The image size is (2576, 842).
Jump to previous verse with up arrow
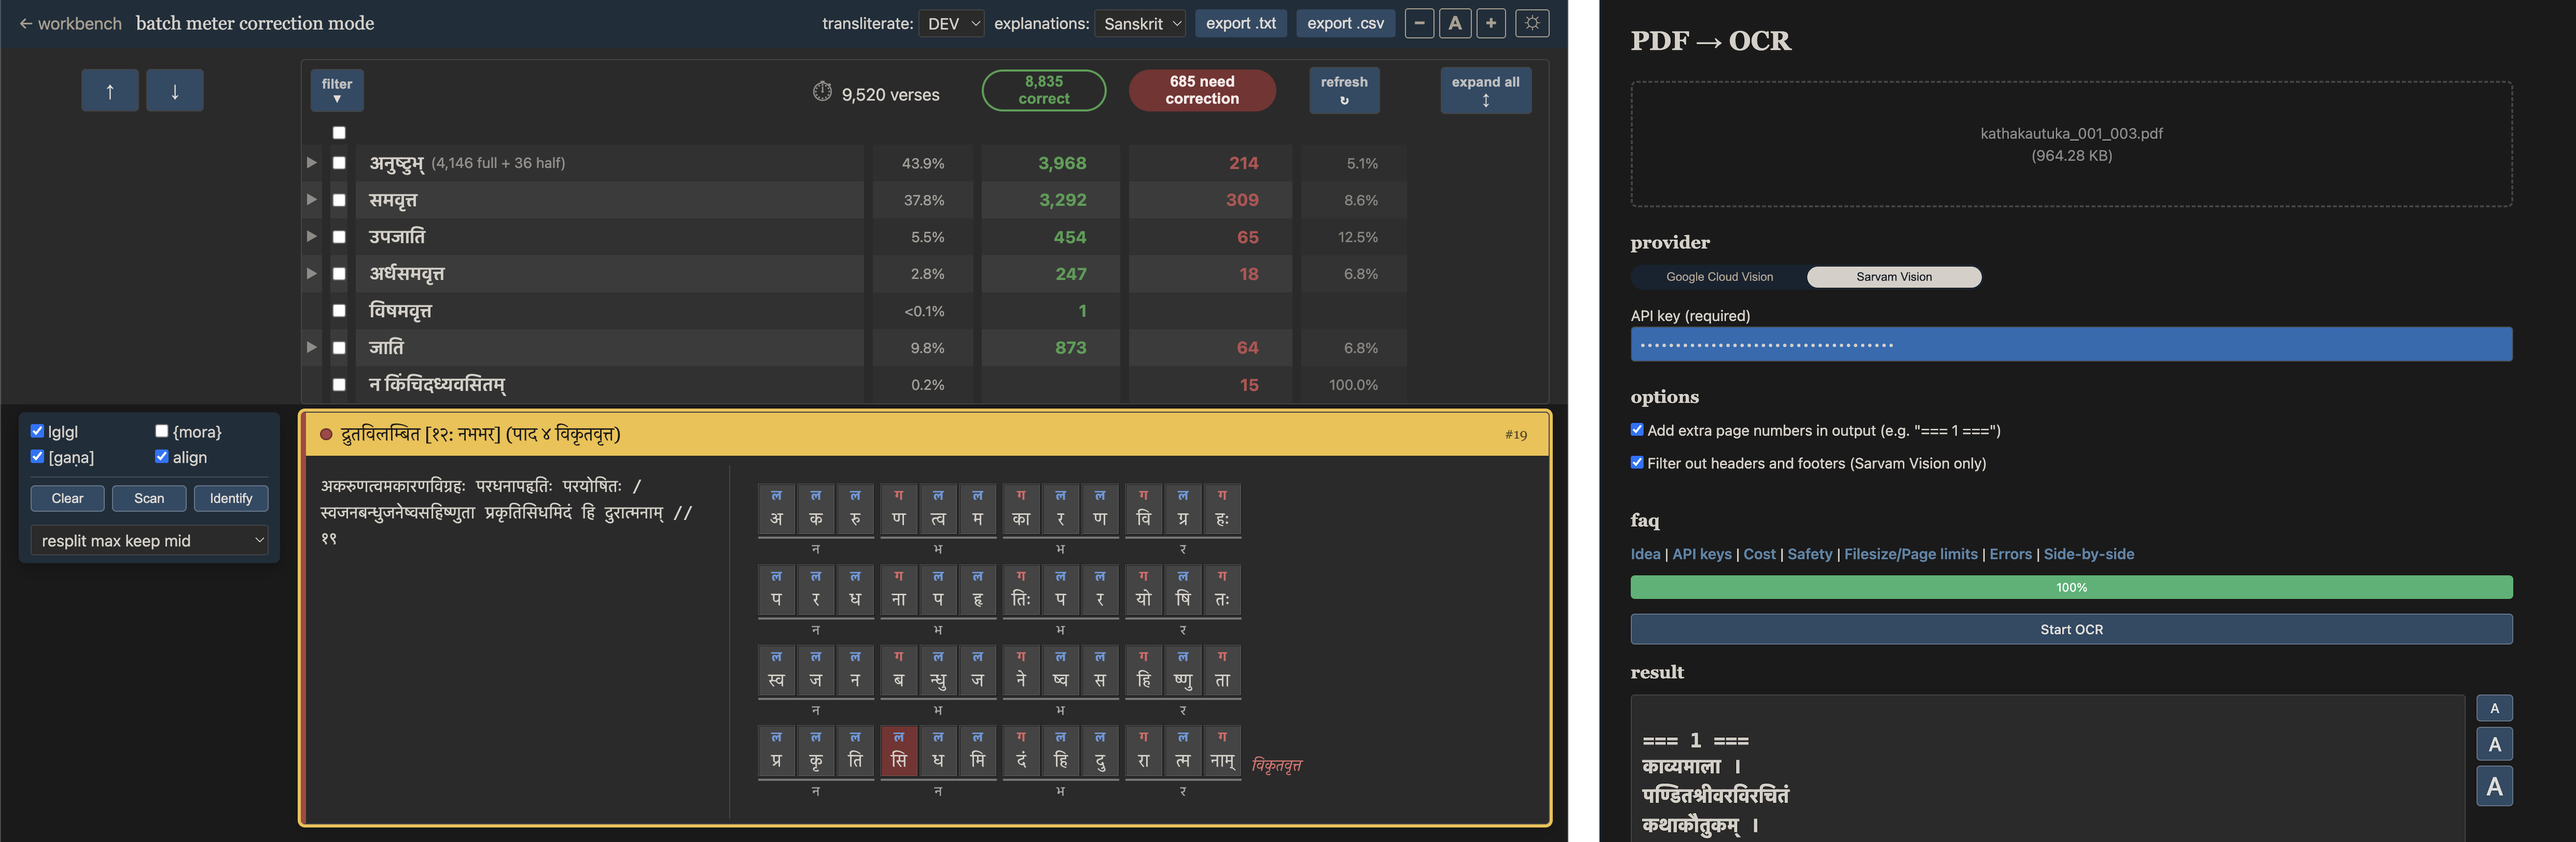point(110,91)
